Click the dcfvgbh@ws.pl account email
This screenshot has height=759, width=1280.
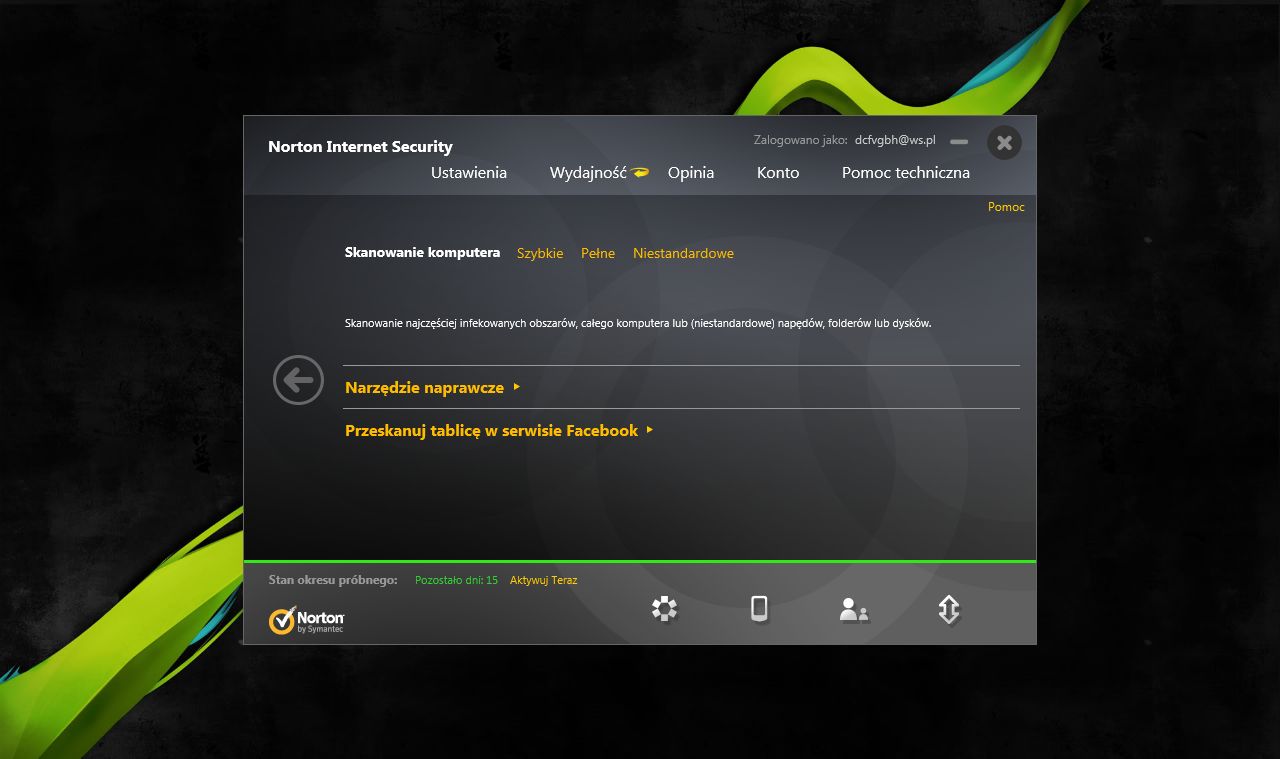click(895, 141)
